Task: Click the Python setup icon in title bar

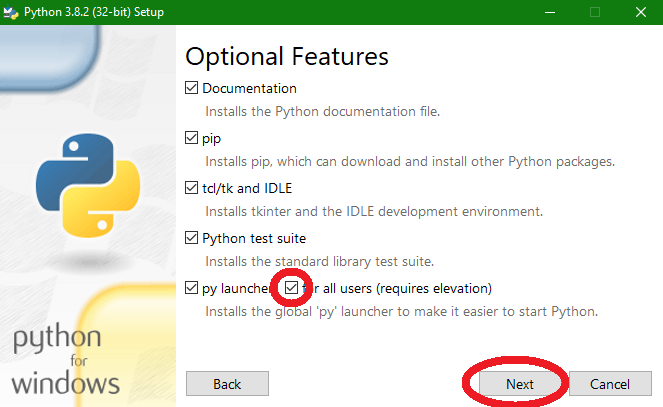Action: pyautogui.click(x=11, y=12)
